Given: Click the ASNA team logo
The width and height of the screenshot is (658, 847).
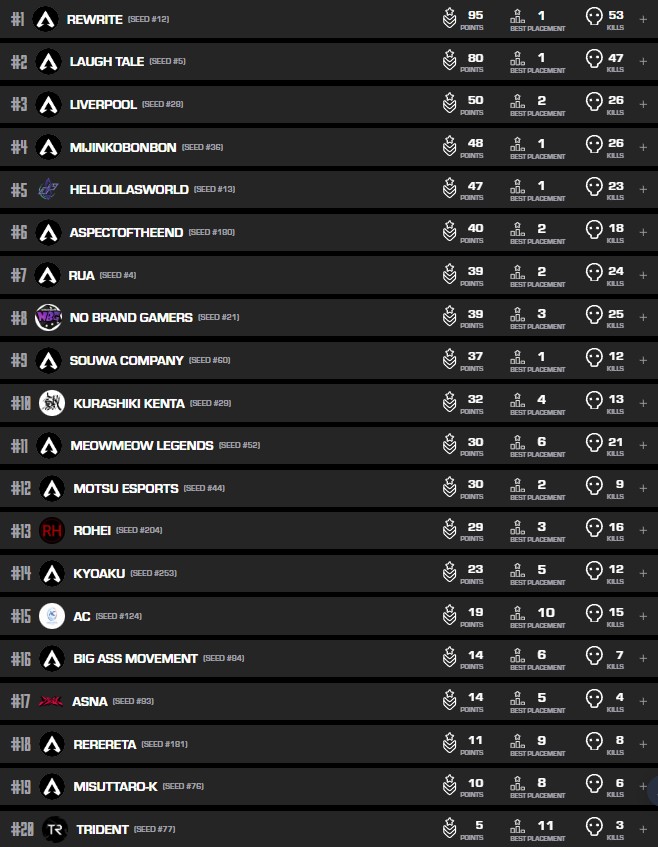Looking at the screenshot, I should tap(50, 702).
